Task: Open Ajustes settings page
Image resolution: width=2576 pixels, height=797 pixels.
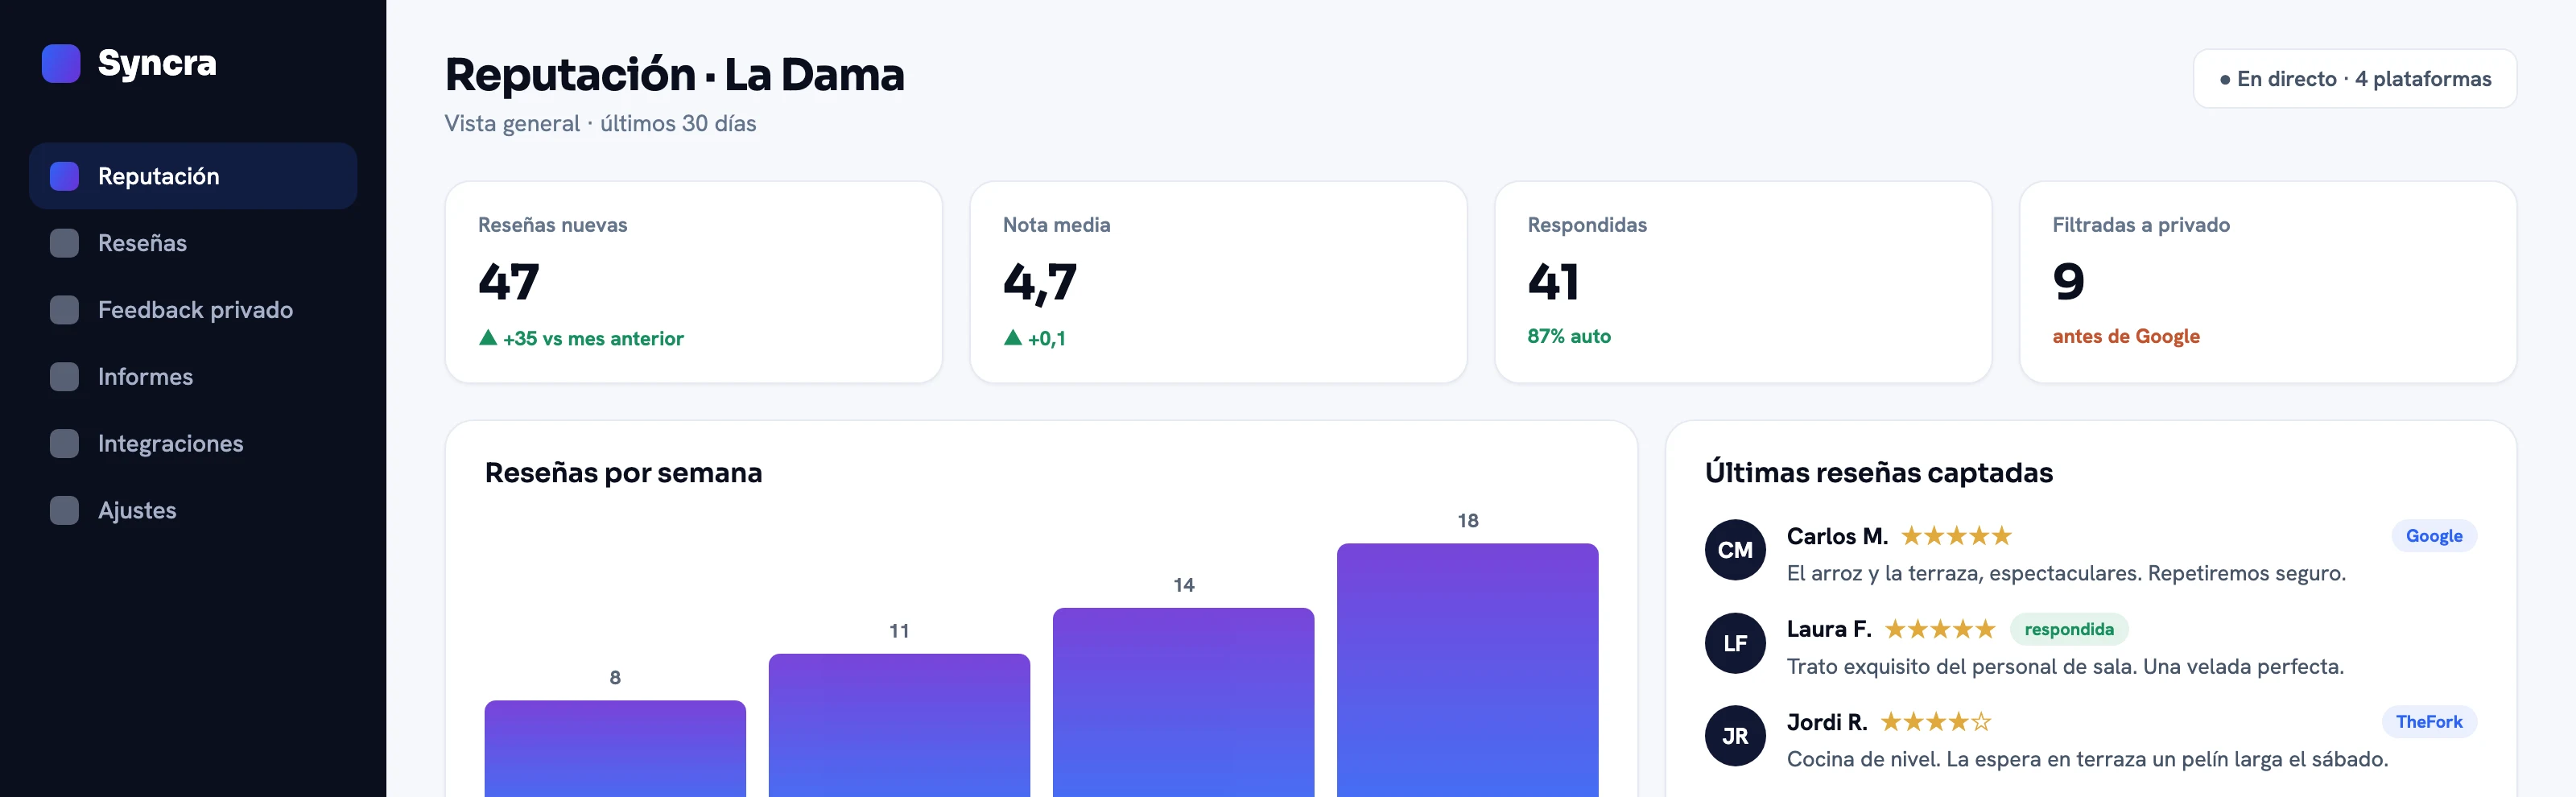Action: [193, 510]
